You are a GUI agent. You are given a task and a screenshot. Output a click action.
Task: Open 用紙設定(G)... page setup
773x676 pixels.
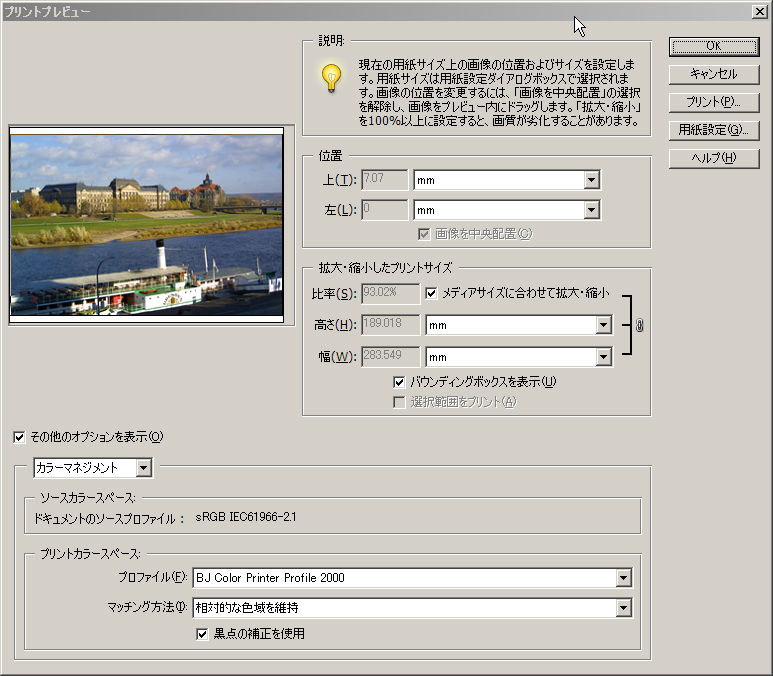pos(714,130)
